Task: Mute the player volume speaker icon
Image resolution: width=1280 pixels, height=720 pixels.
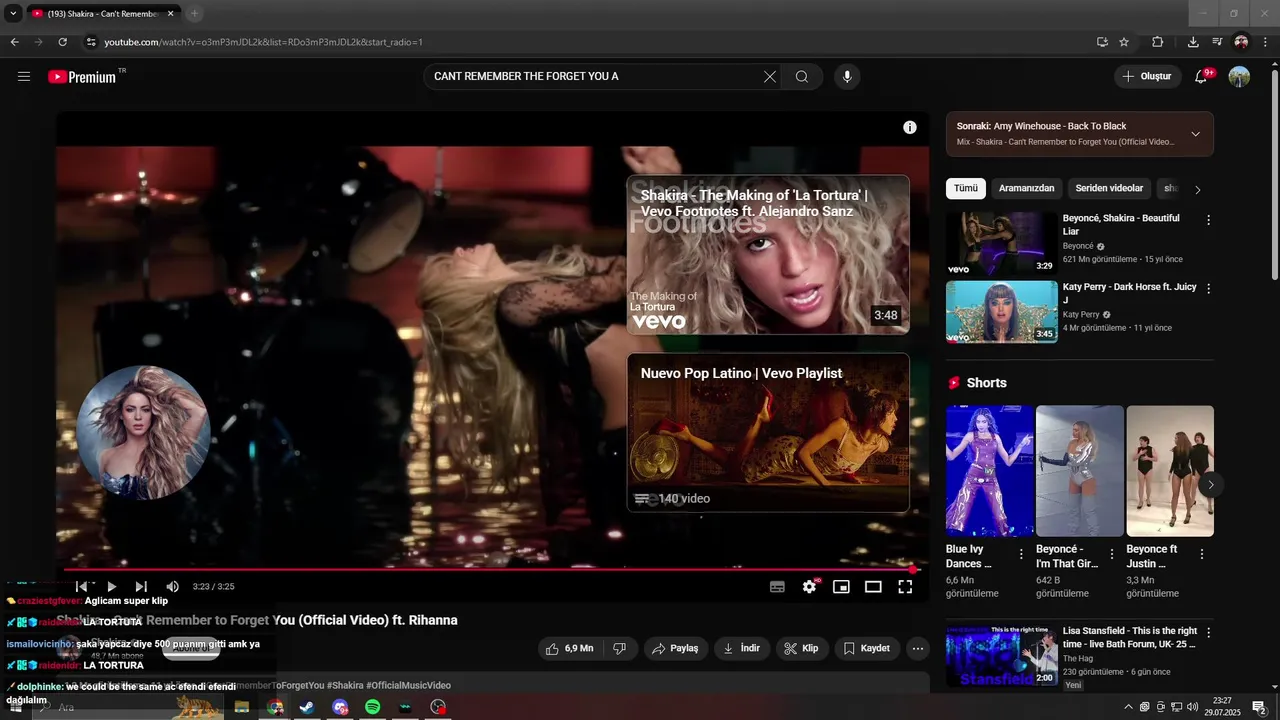Action: (x=172, y=587)
